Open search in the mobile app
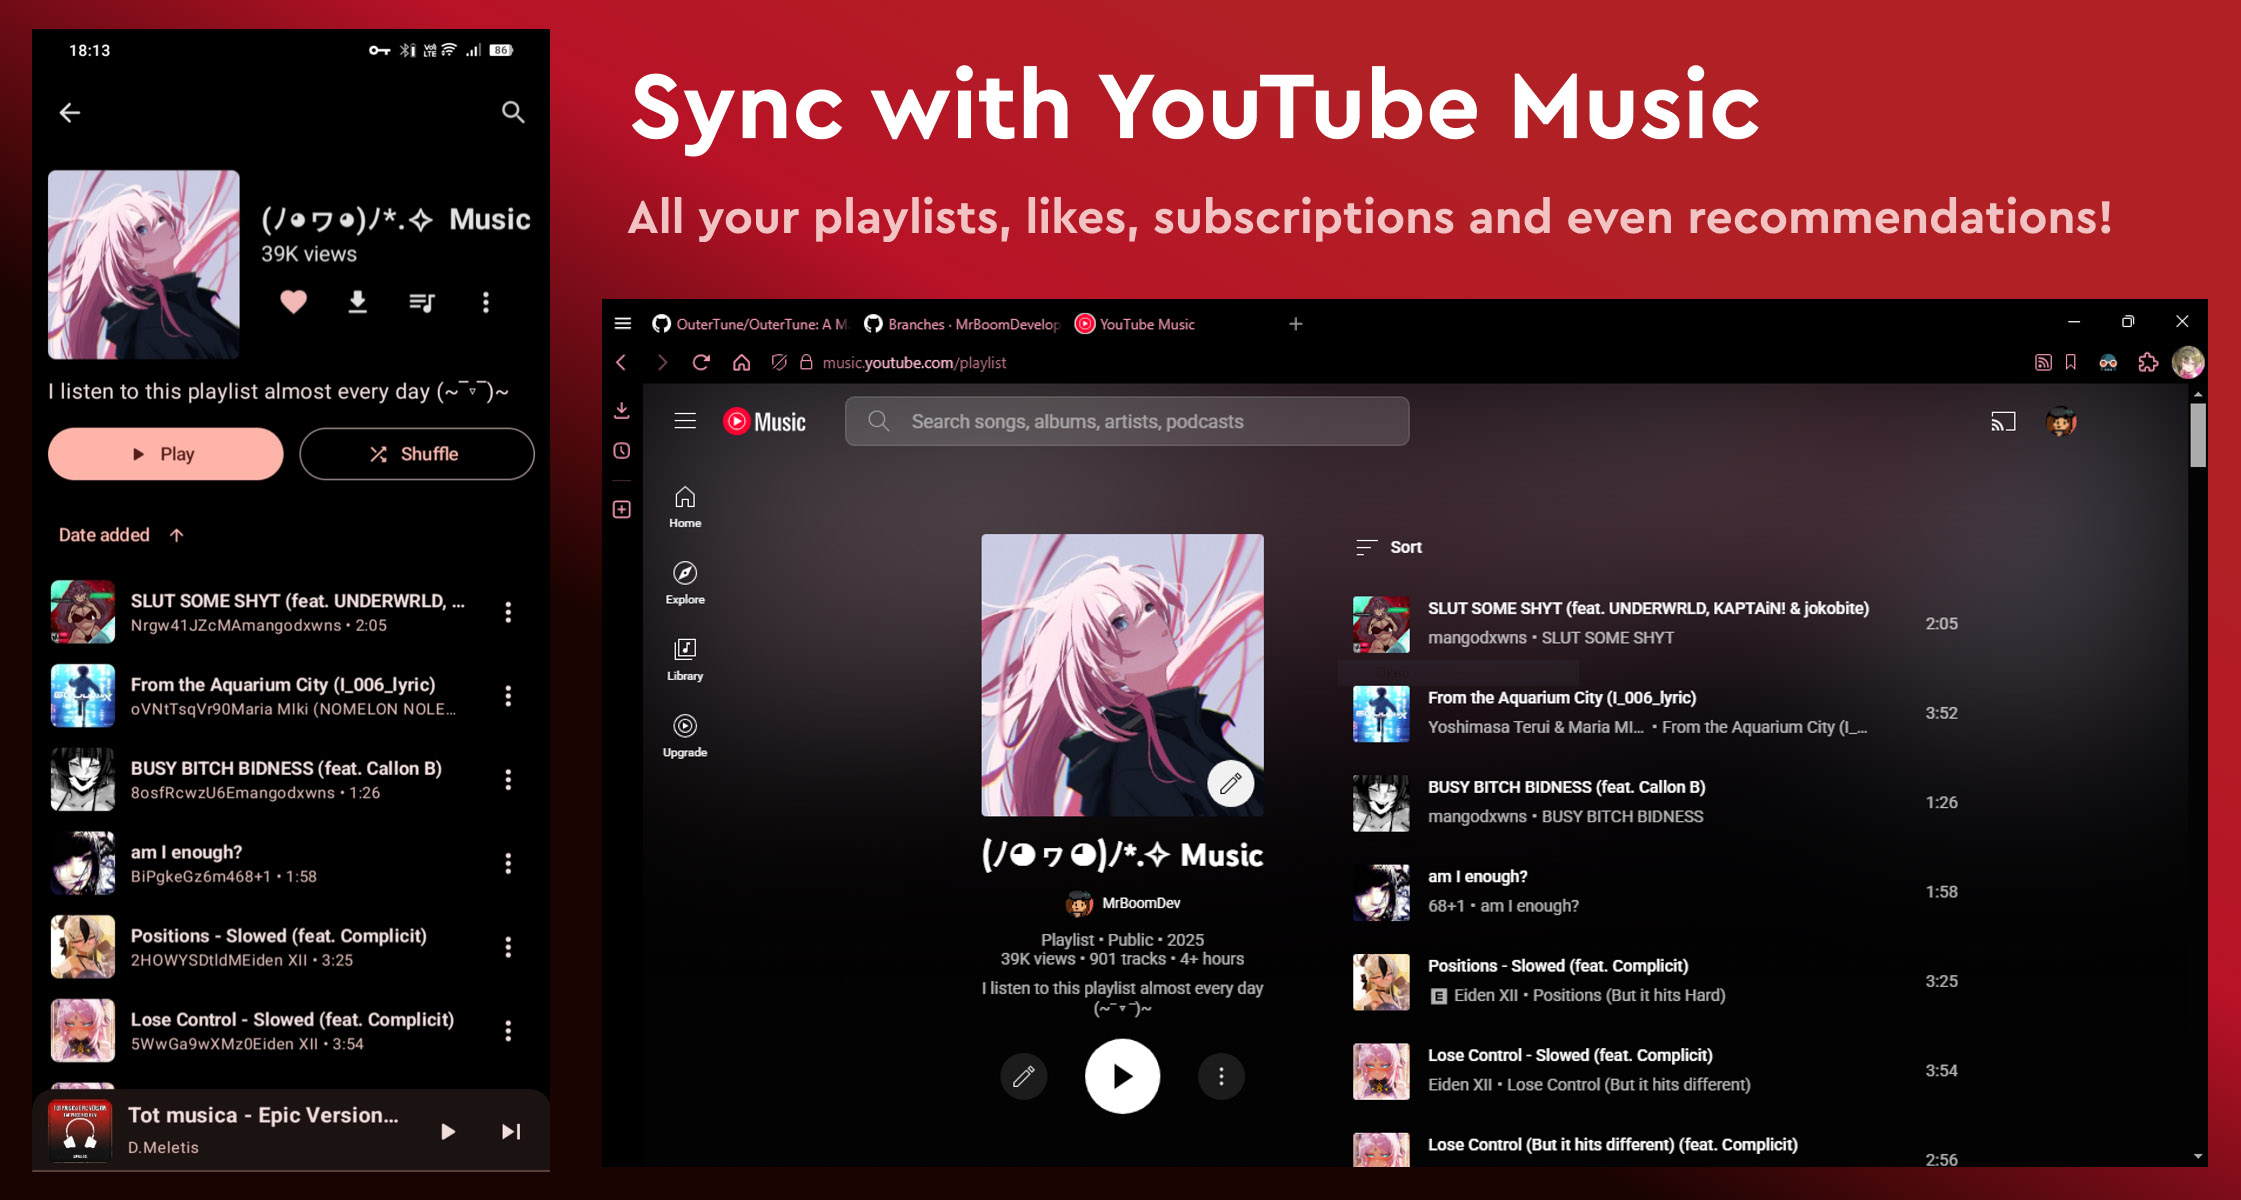 [513, 112]
